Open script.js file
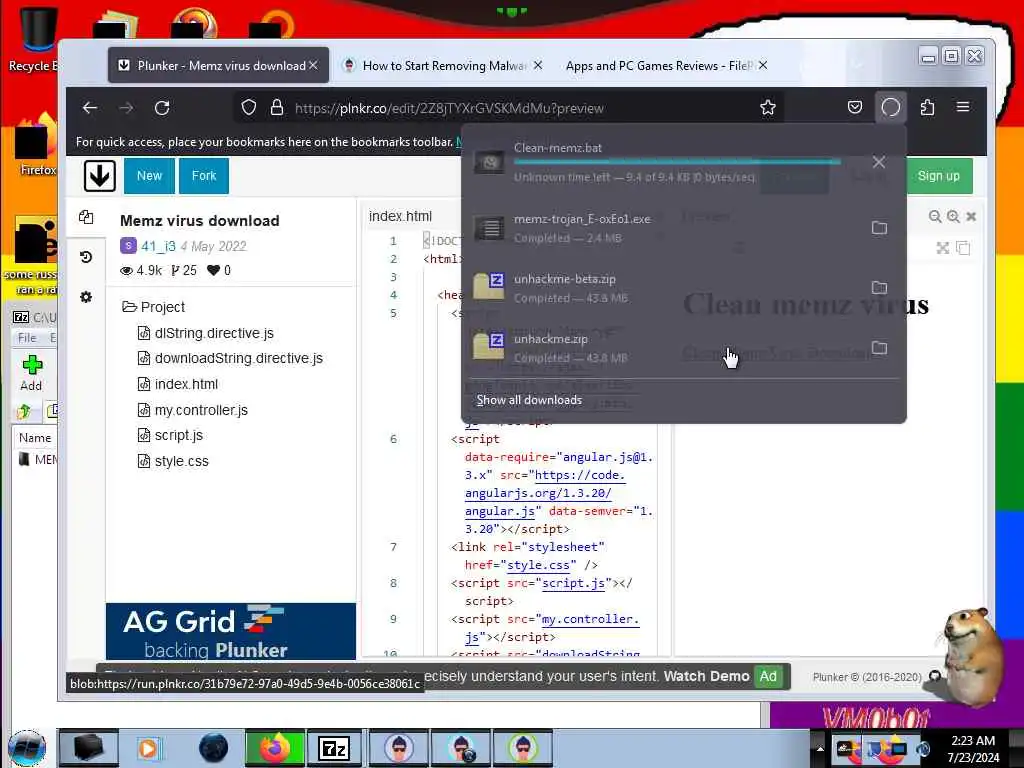The height and width of the screenshot is (768, 1024). pos(170,435)
